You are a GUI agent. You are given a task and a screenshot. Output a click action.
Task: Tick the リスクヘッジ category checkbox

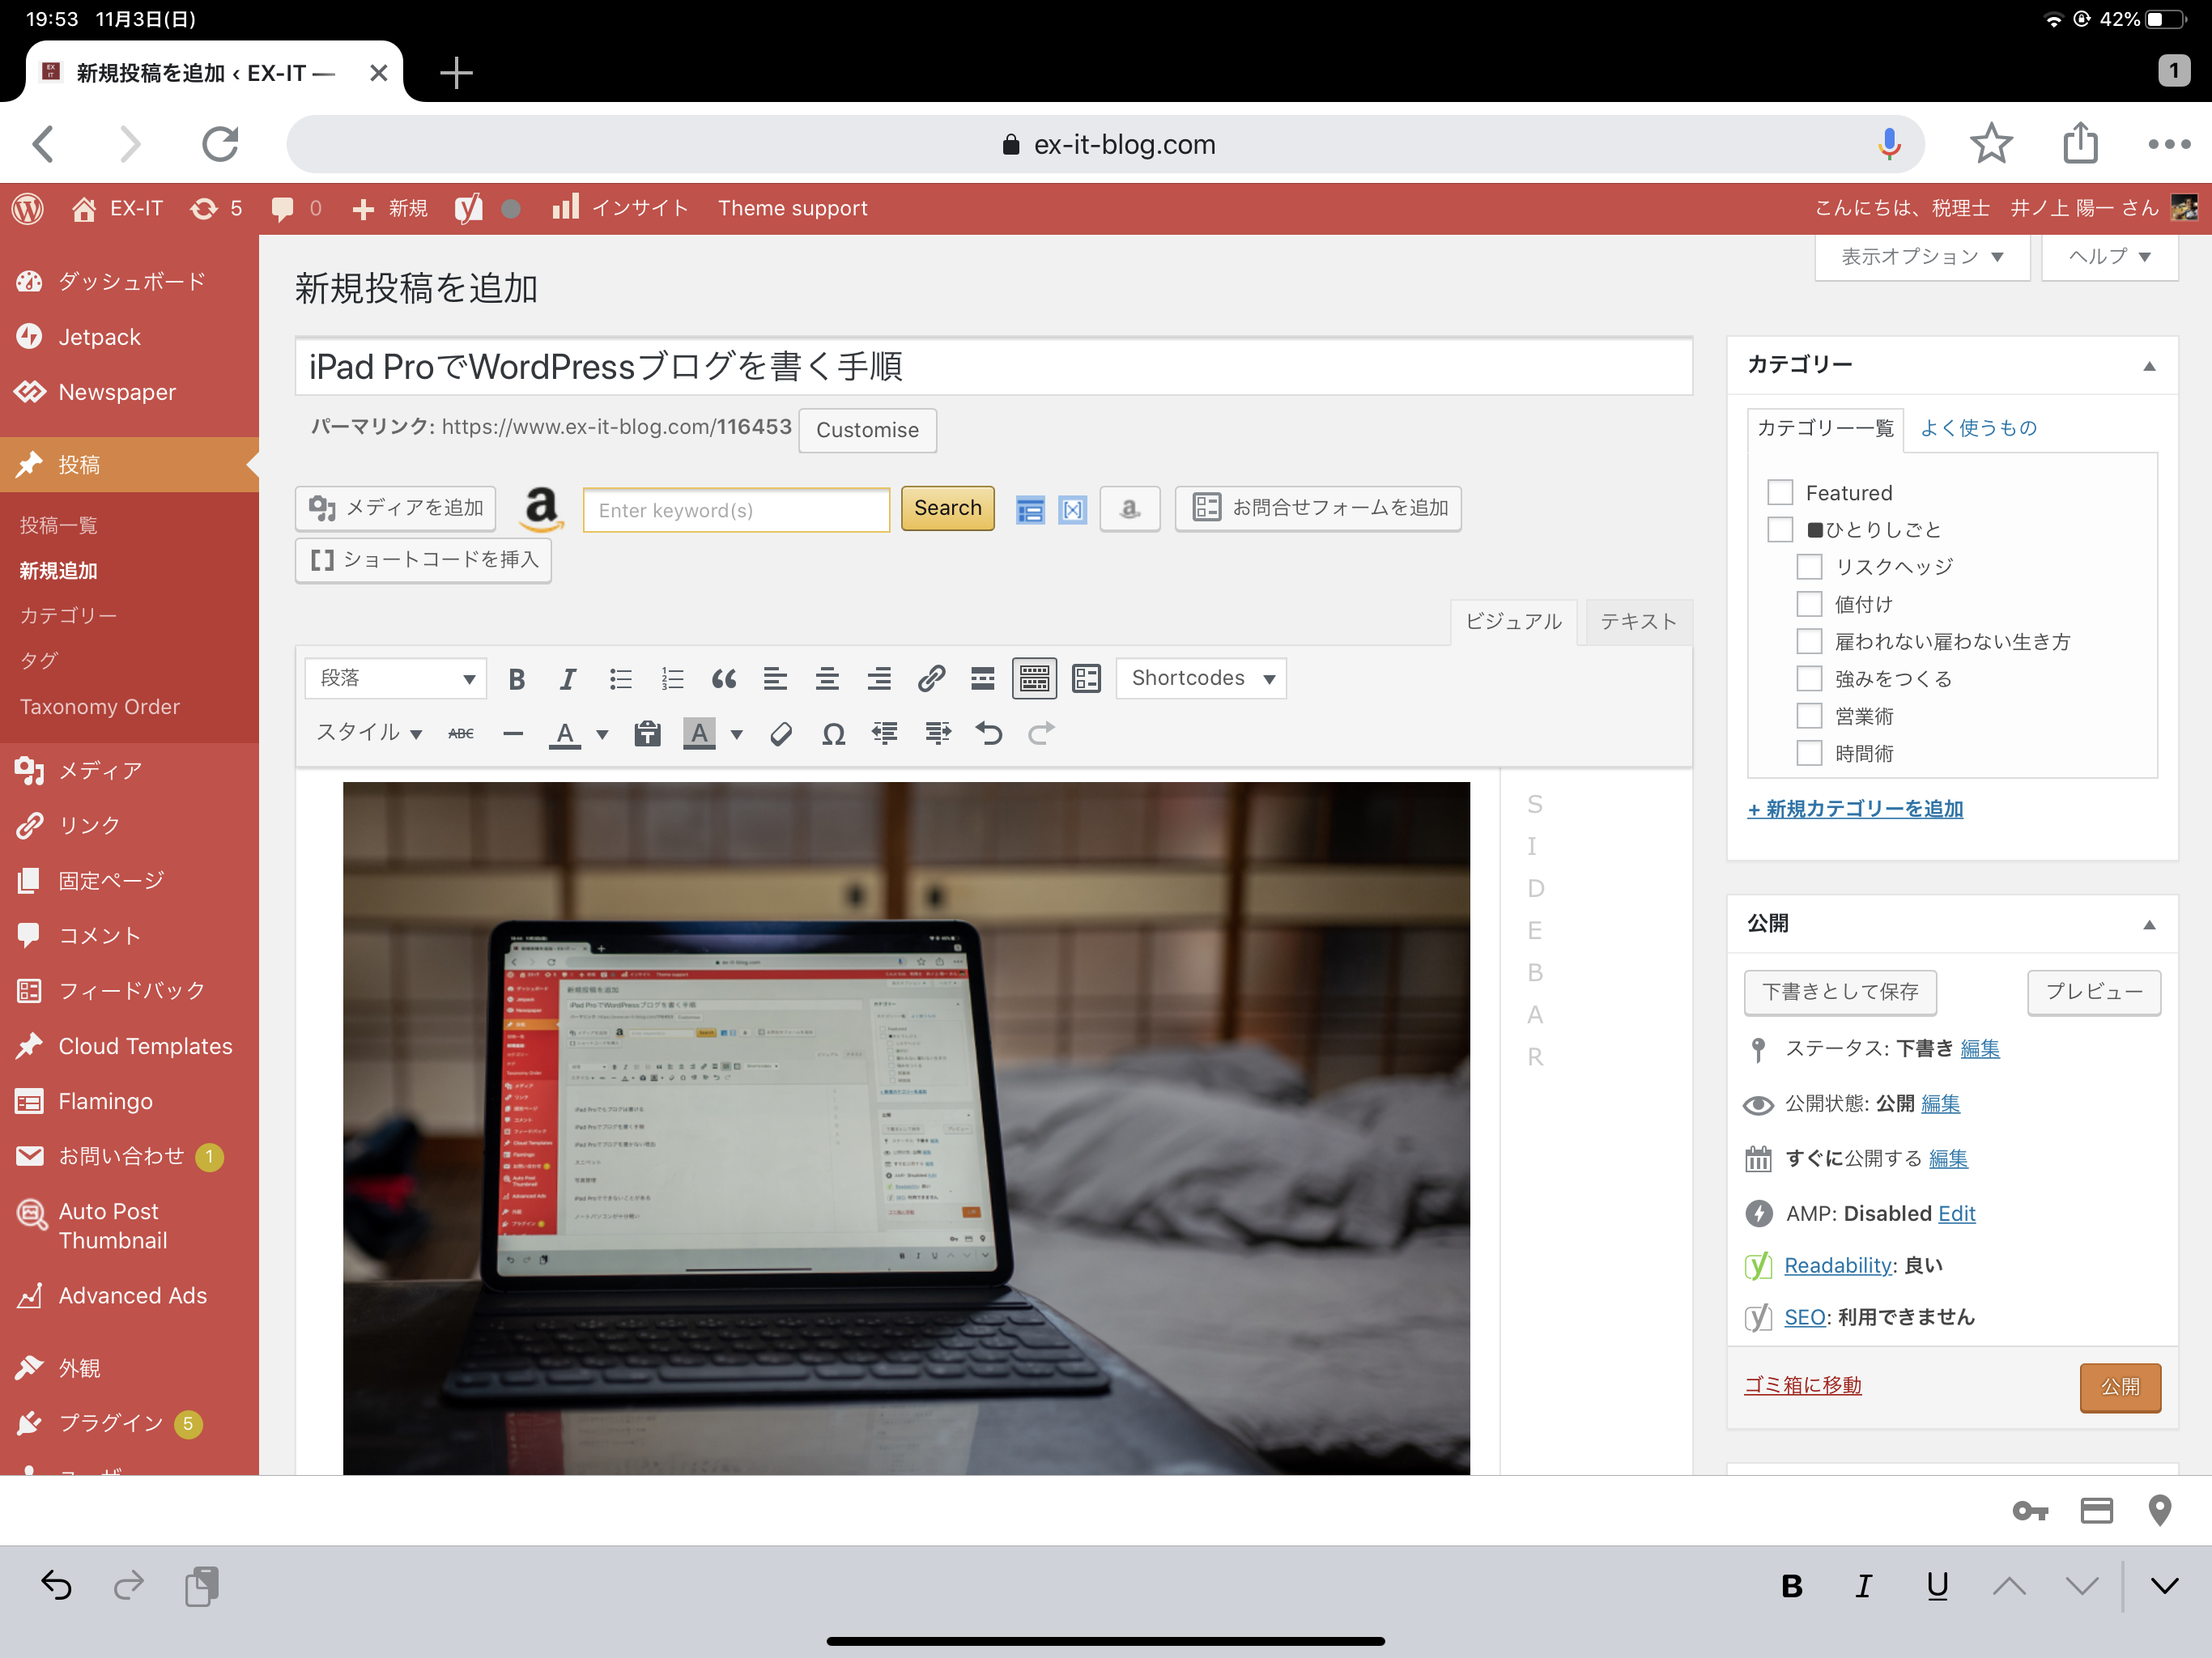pyautogui.click(x=1809, y=567)
